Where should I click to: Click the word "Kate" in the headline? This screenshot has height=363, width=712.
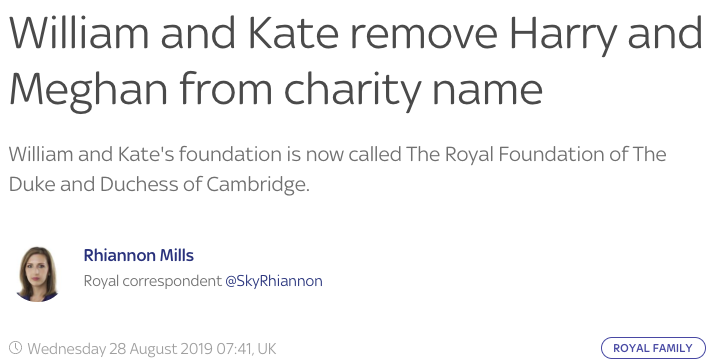tap(294, 33)
